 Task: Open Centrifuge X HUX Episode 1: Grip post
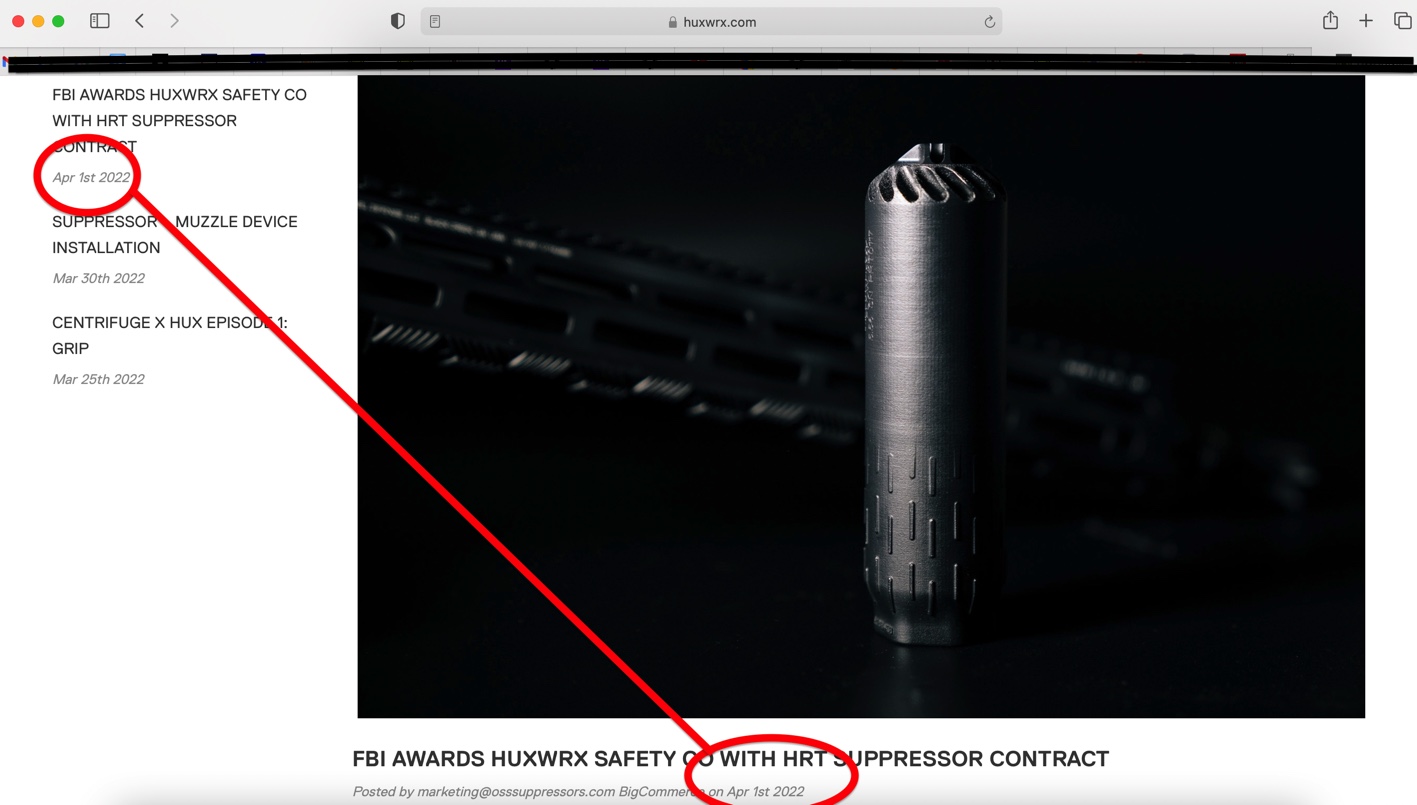click(170, 335)
